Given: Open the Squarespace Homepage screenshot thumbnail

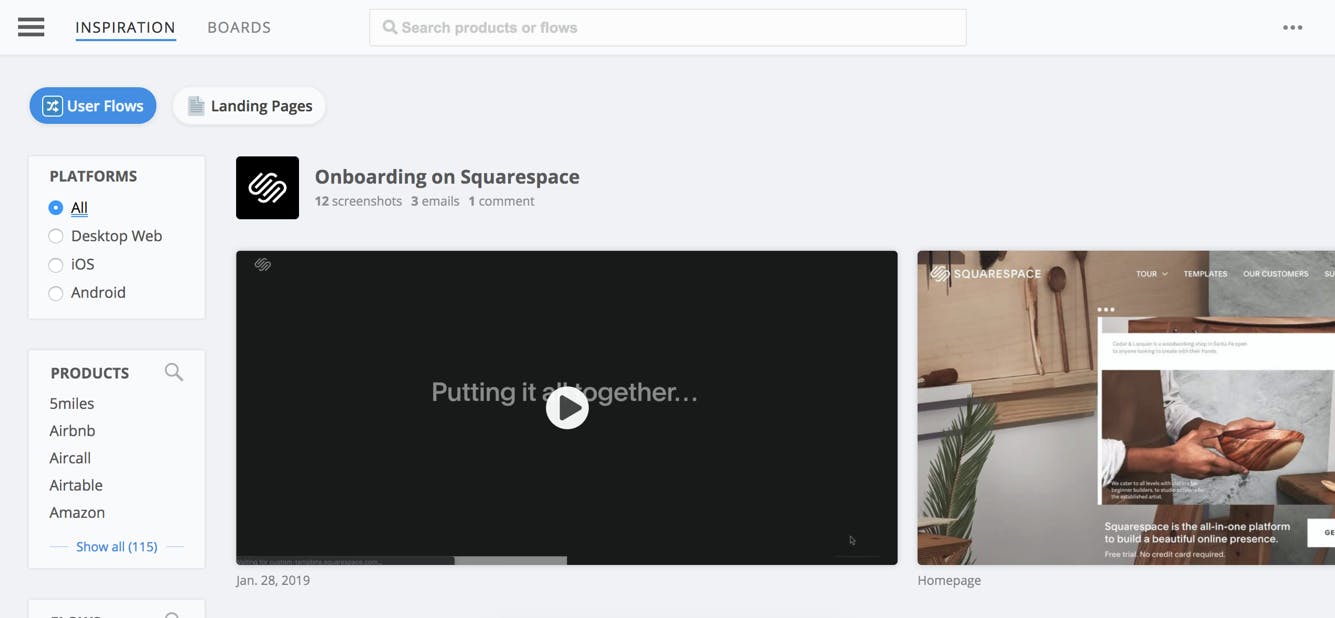Looking at the screenshot, I should (1126, 408).
